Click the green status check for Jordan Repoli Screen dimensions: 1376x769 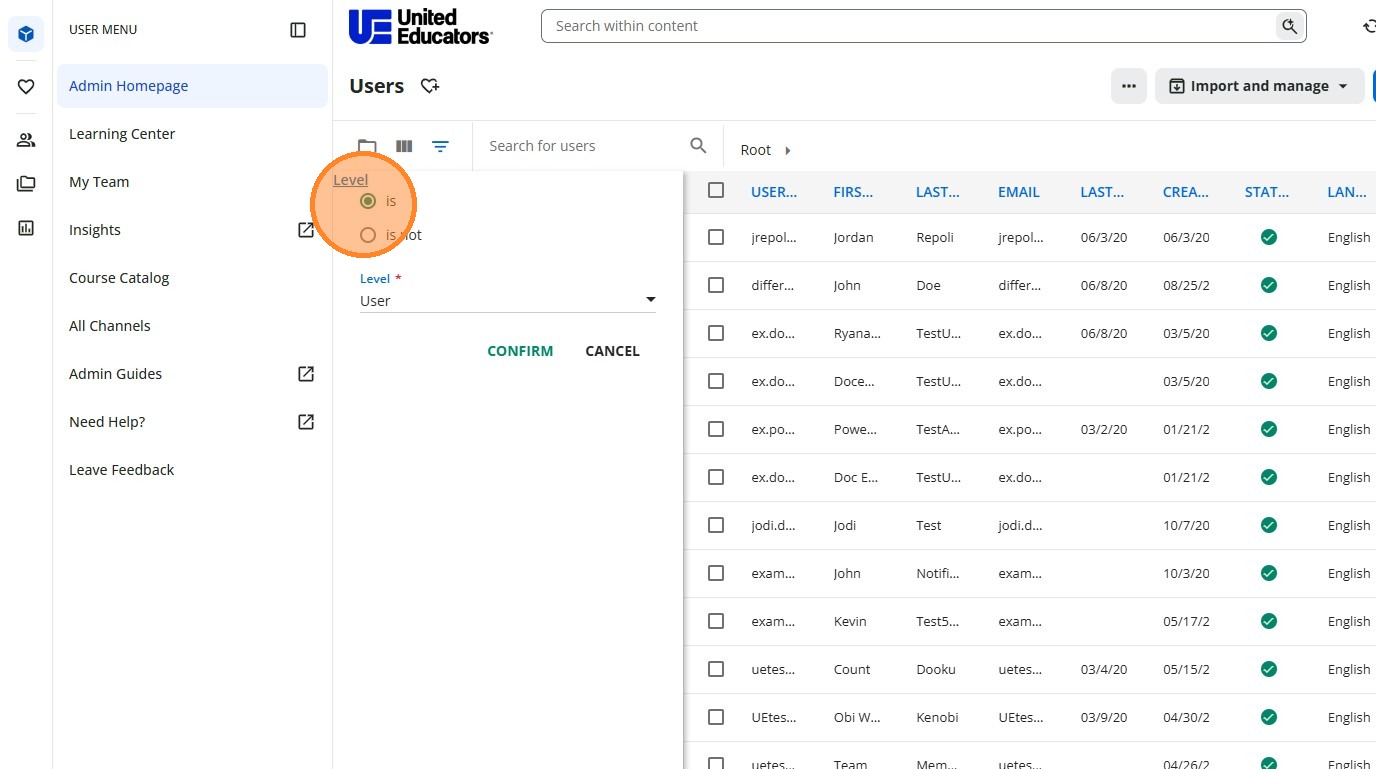pyautogui.click(x=1269, y=237)
